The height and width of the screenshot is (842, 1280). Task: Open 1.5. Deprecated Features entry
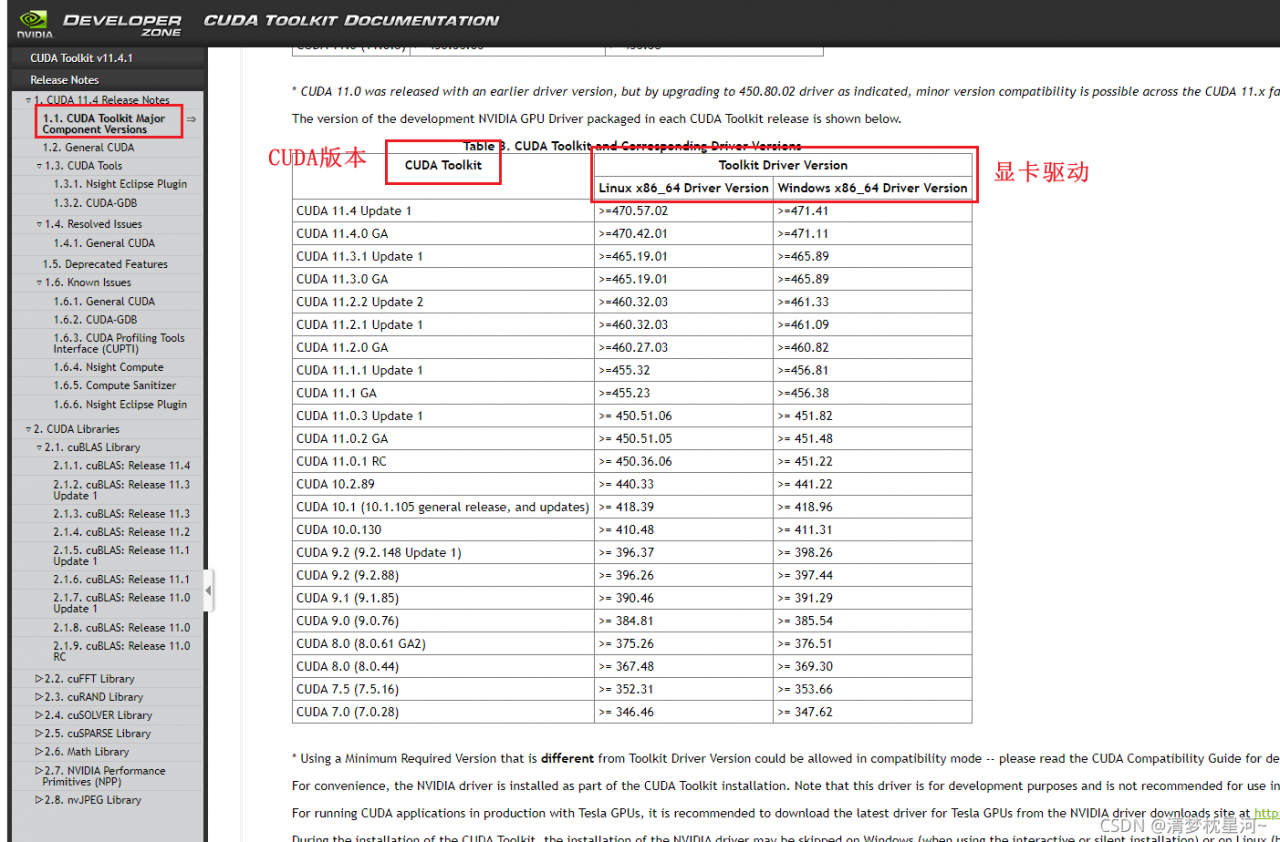click(105, 264)
